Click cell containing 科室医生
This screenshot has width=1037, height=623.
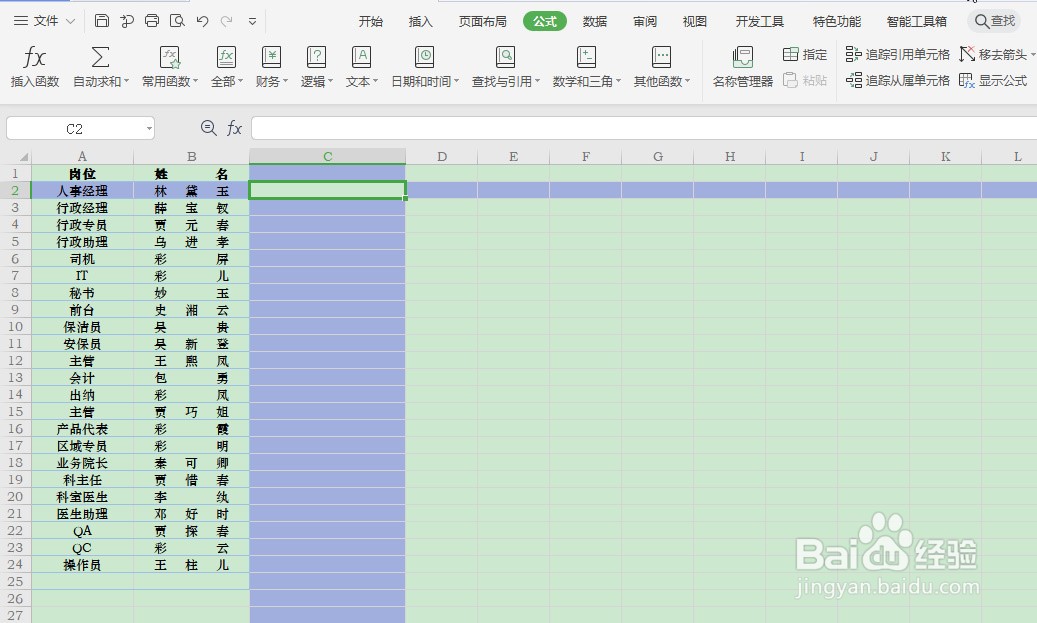[82, 497]
